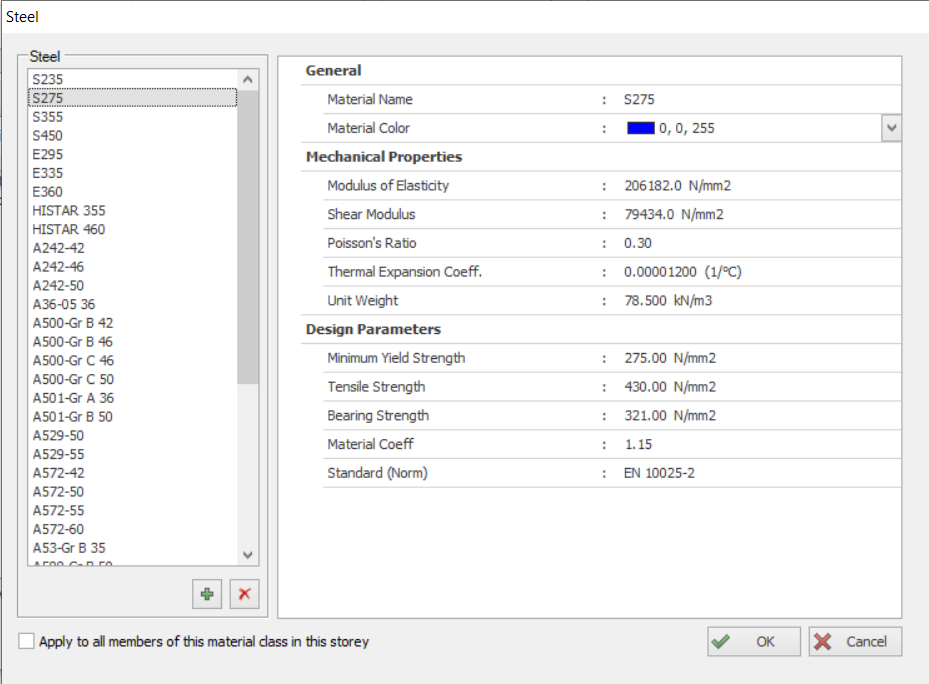The width and height of the screenshot is (929, 684).
Task: Click the green plus add material icon
Action: (x=207, y=594)
